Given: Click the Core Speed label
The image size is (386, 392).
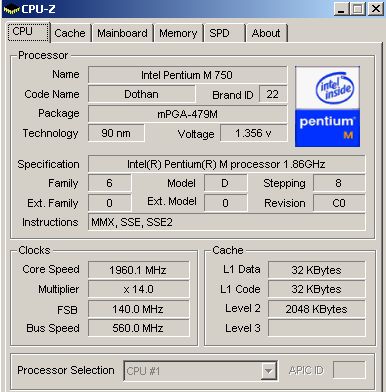Looking at the screenshot, I should (x=51, y=269).
